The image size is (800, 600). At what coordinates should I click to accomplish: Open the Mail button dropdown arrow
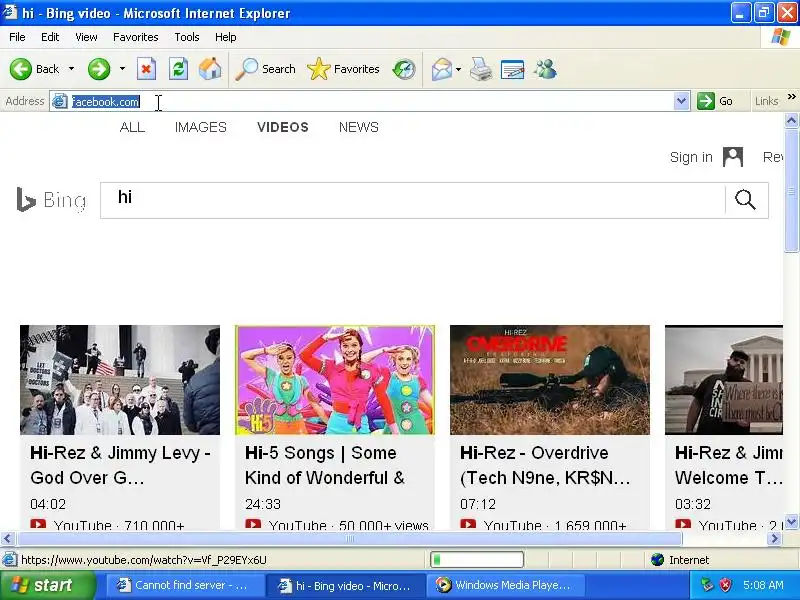(x=458, y=69)
